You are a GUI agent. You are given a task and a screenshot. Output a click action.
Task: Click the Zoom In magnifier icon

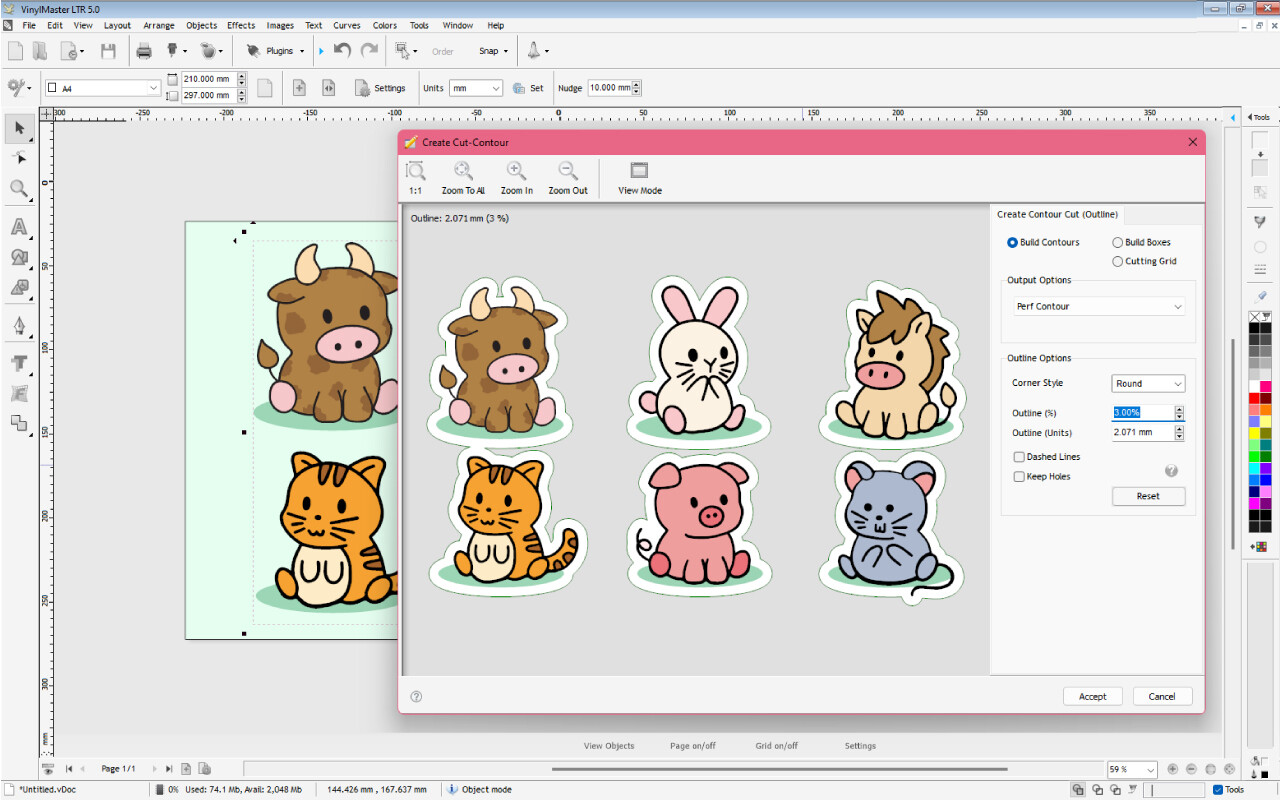[x=516, y=172]
